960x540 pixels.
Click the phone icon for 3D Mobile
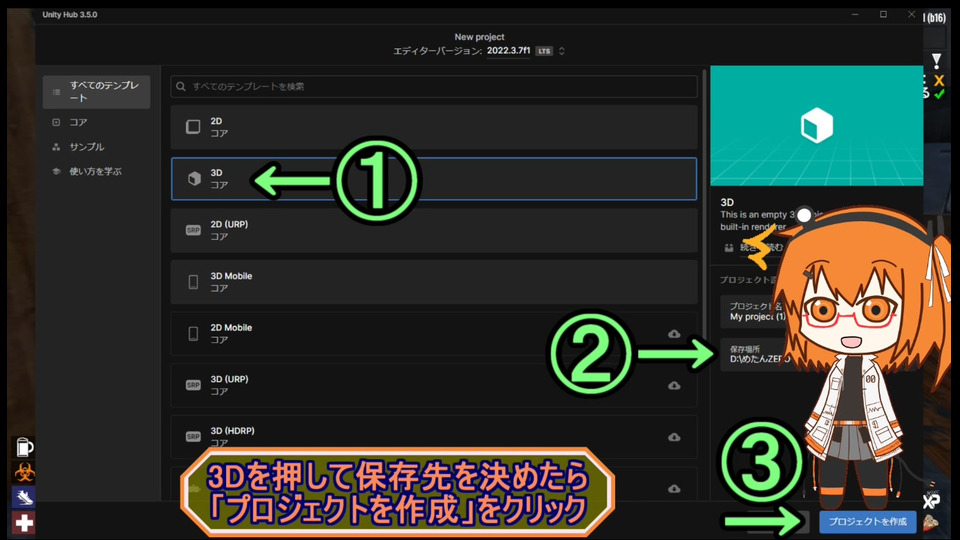point(193,282)
